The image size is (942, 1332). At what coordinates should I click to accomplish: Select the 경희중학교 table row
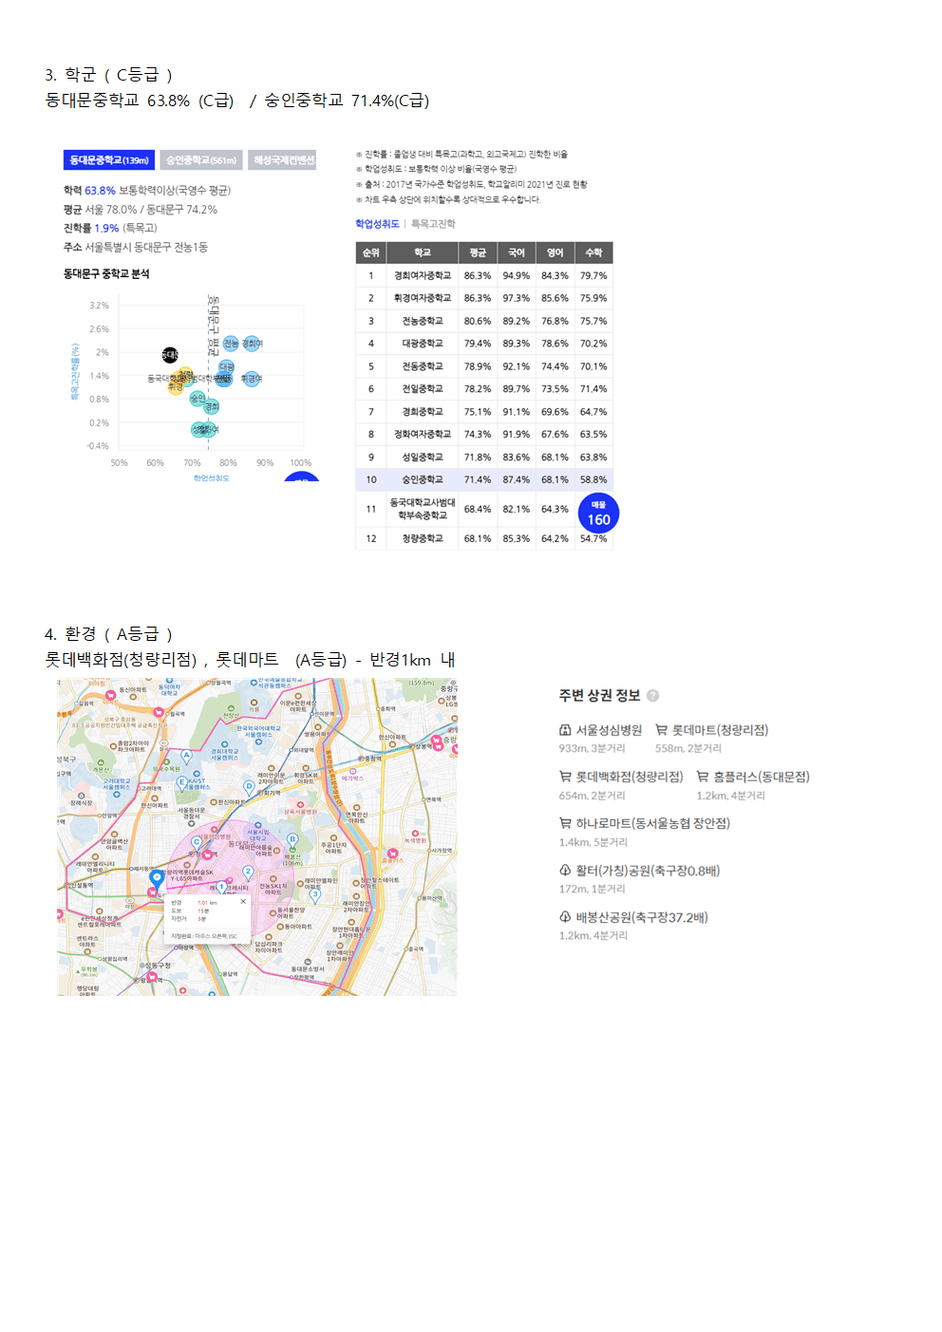484,411
